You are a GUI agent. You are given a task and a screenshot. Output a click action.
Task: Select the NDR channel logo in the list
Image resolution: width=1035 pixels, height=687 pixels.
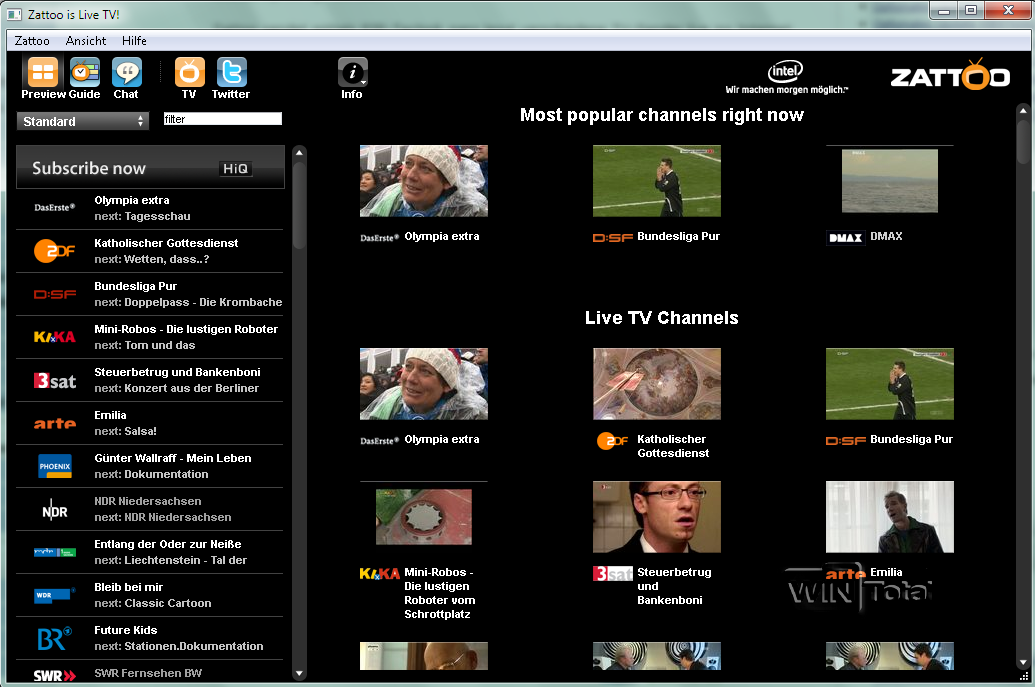click(55, 511)
